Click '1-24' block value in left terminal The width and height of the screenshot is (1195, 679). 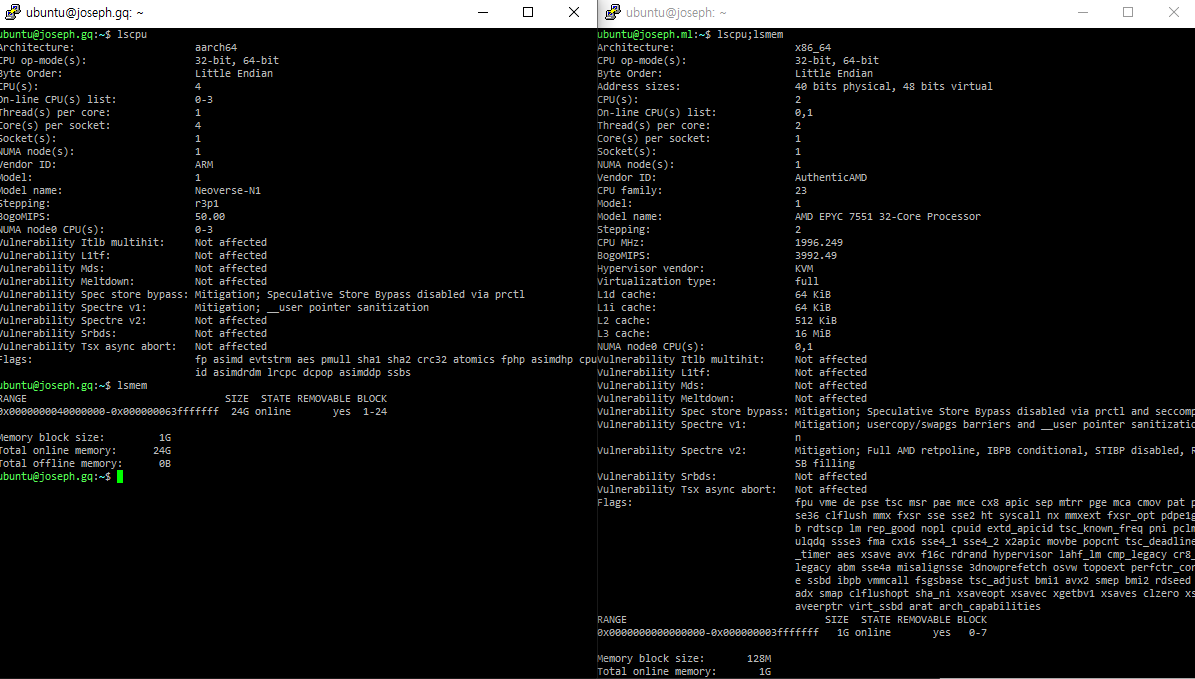375,412
